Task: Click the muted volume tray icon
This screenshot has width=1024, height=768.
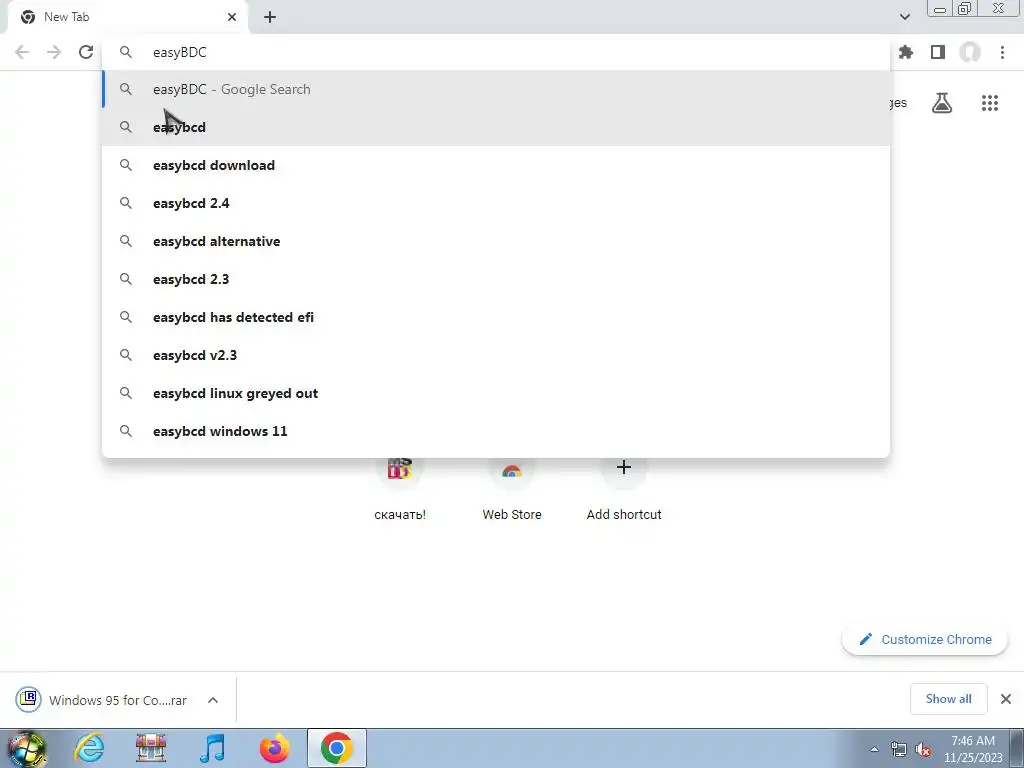Action: [x=923, y=750]
